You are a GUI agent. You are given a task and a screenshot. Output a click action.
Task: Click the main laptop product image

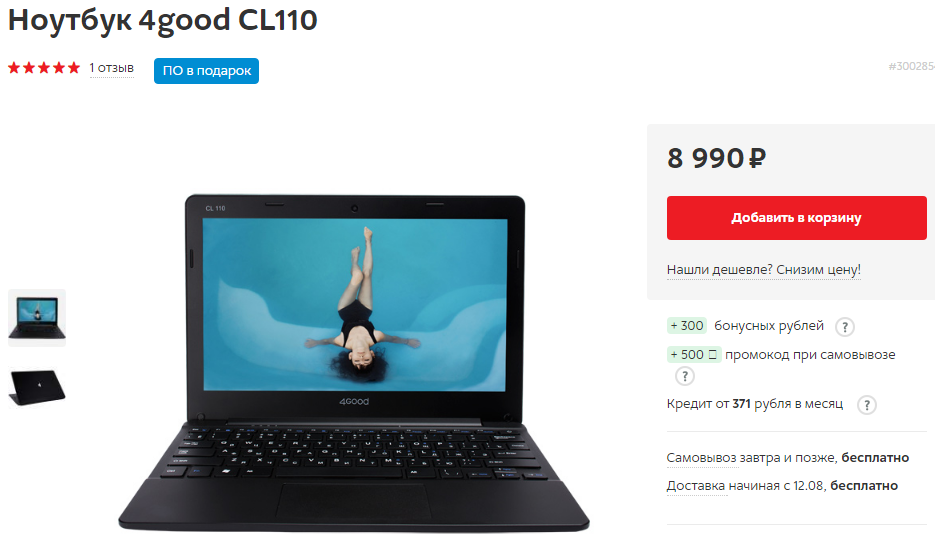[354, 362]
